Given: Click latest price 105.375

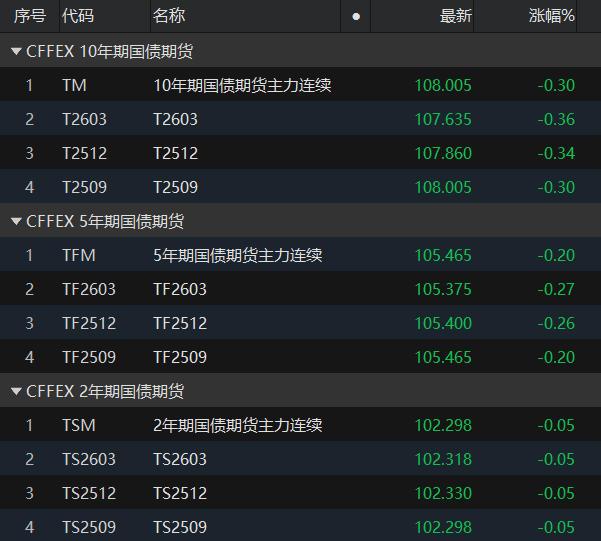Looking at the screenshot, I should click(x=443, y=289).
